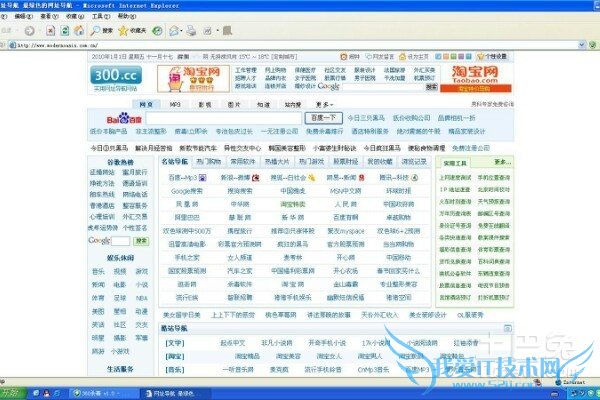Open the Mail button dropdown arrow
The height and width of the screenshot is (400, 600).
pos(181,31)
